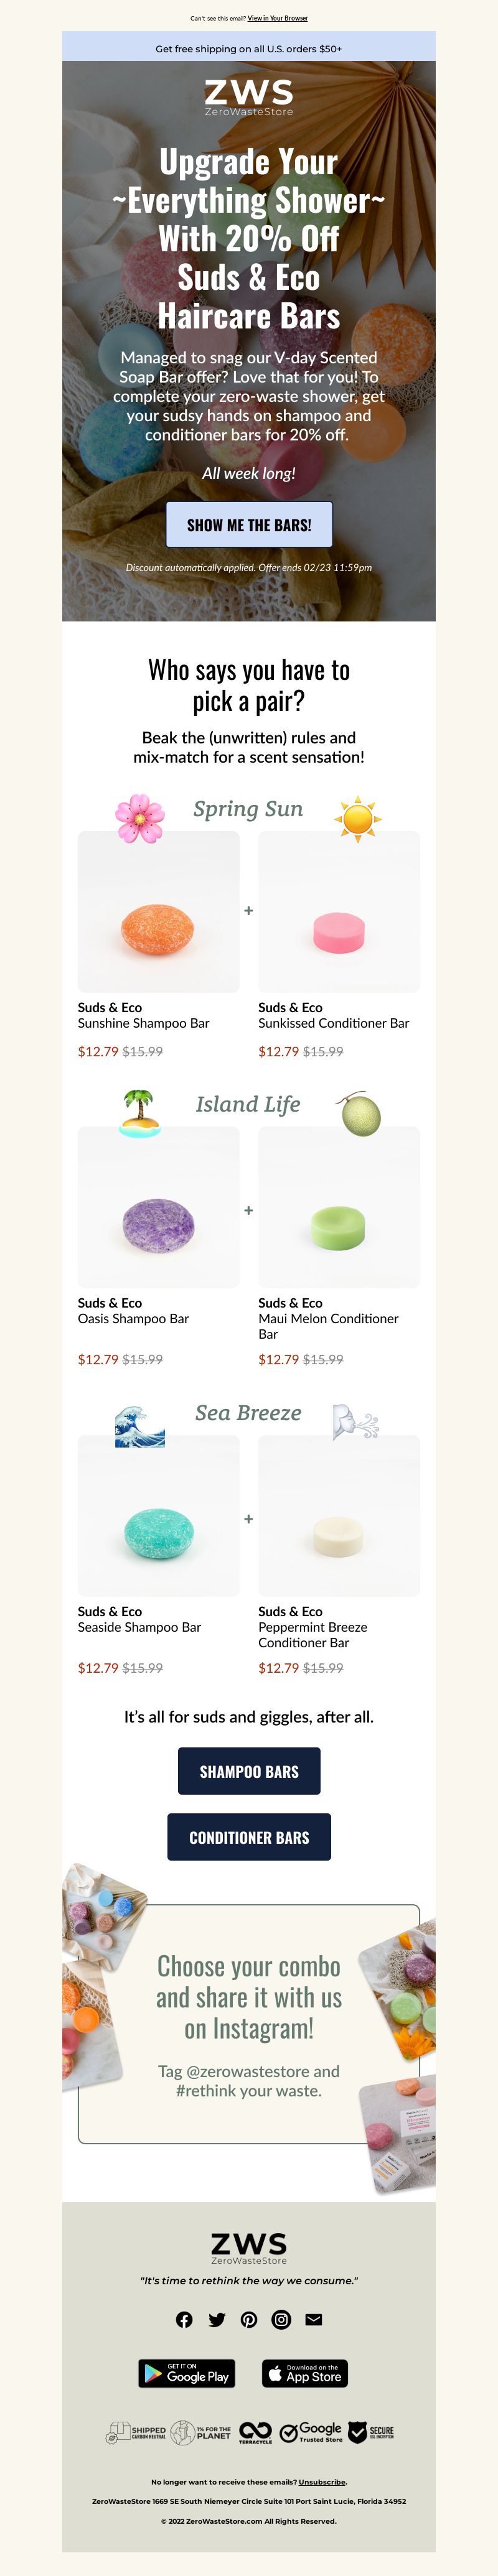
Task: Open the Twitter bird icon
Action: pos(217,2319)
